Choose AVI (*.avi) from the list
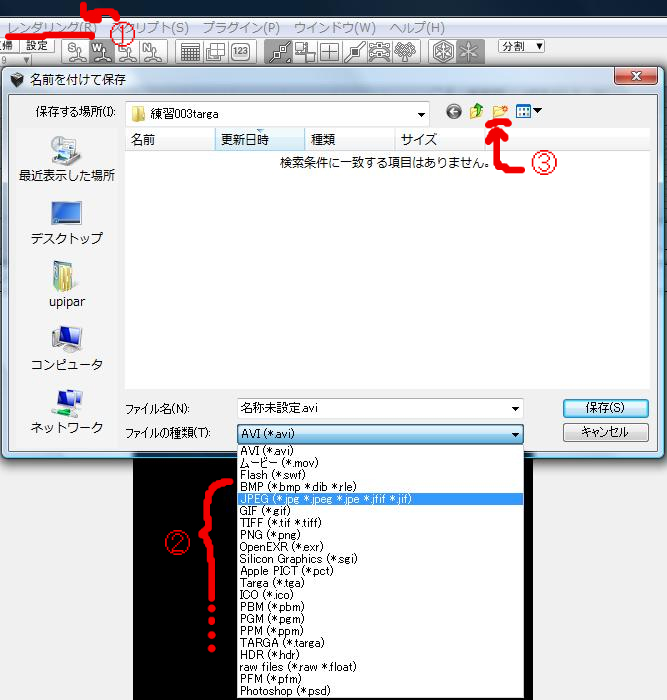Image resolution: width=667 pixels, height=700 pixels. coord(380,451)
